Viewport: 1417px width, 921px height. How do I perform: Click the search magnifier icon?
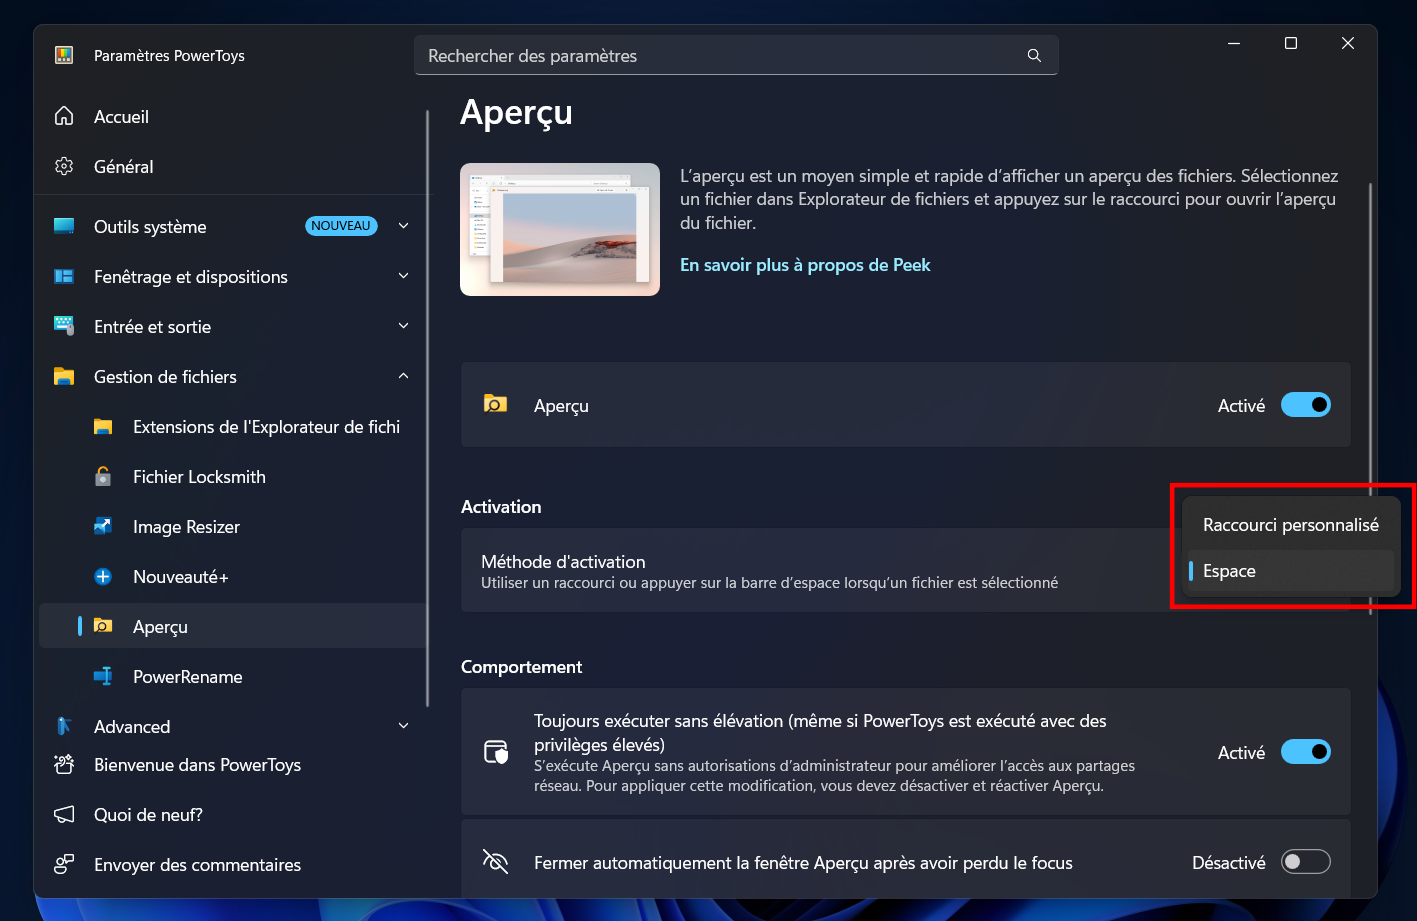coord(1034,56)
